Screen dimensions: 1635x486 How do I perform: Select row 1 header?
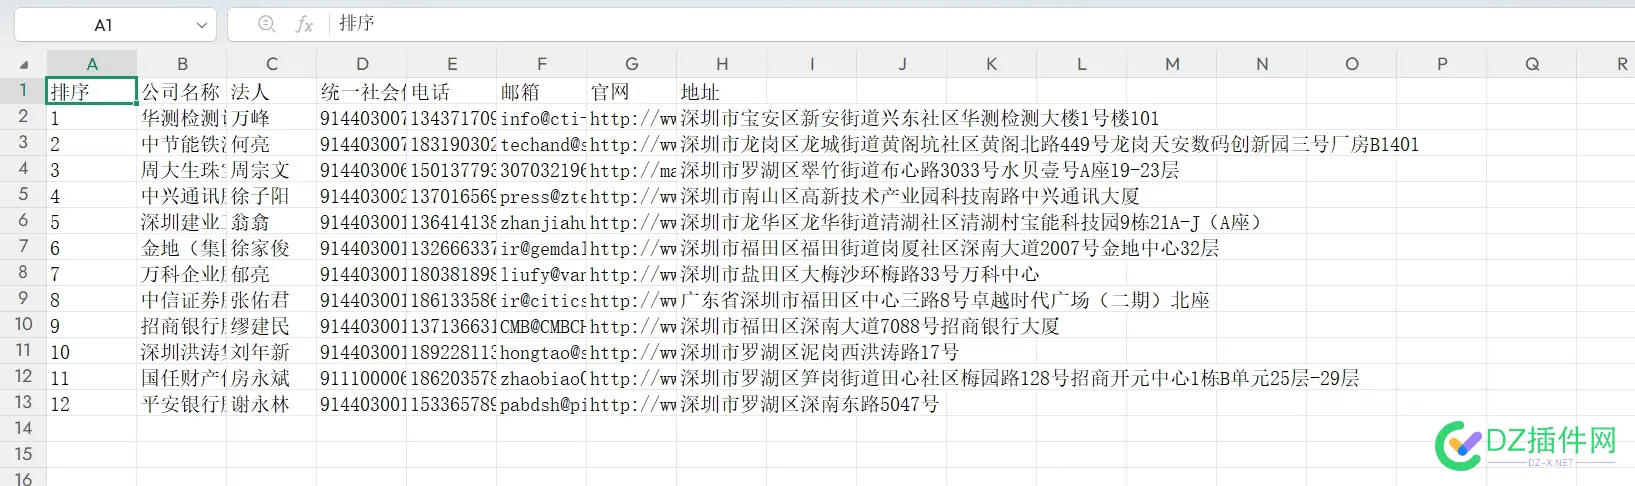point(23,90)
